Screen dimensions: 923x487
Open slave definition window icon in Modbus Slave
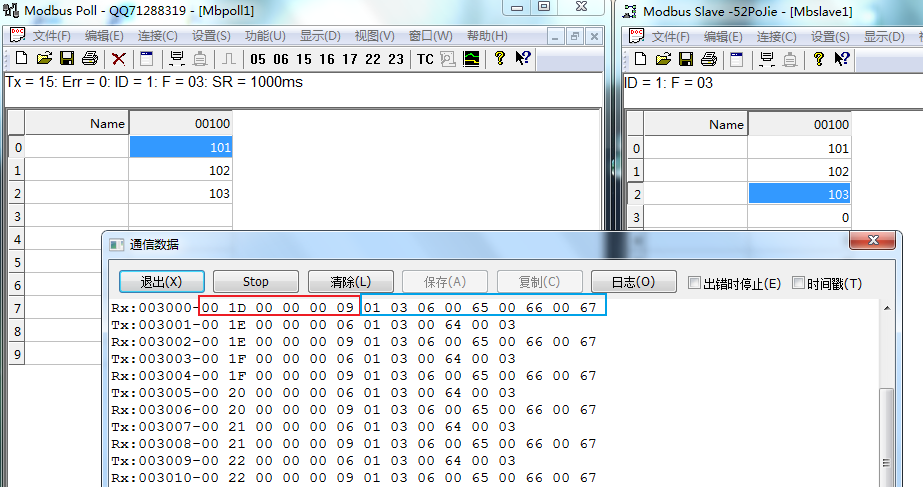point(736,59)
